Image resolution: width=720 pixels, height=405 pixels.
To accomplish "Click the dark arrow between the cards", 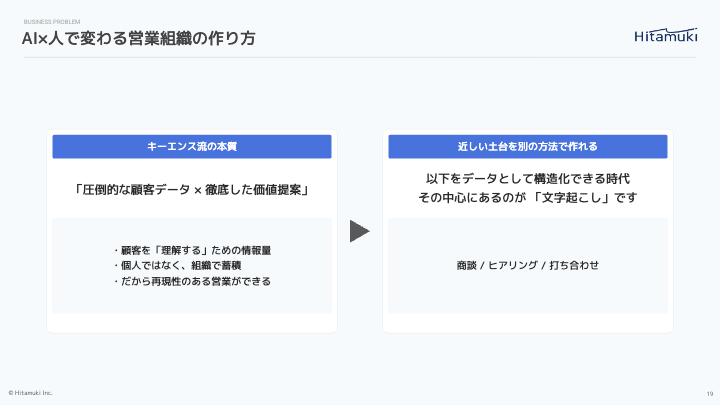I will click(x=360, y=231).
